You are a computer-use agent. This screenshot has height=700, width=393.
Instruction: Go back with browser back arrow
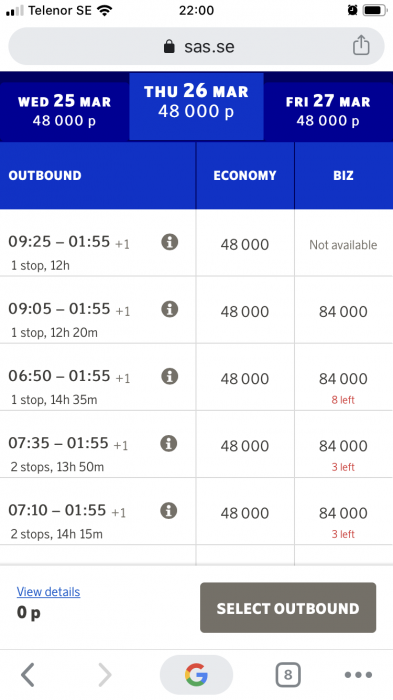[28, 675]
